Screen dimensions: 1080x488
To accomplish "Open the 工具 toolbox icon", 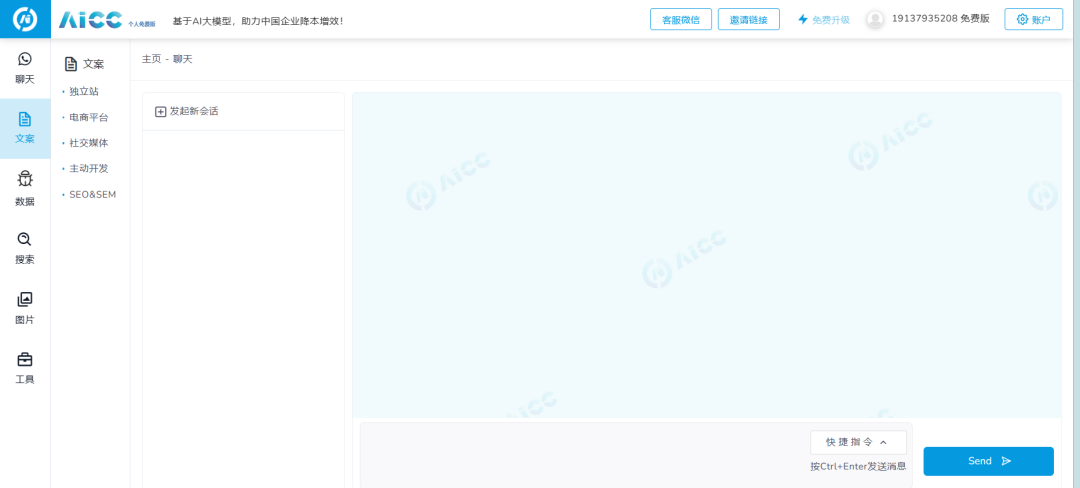I will [25, 359].
